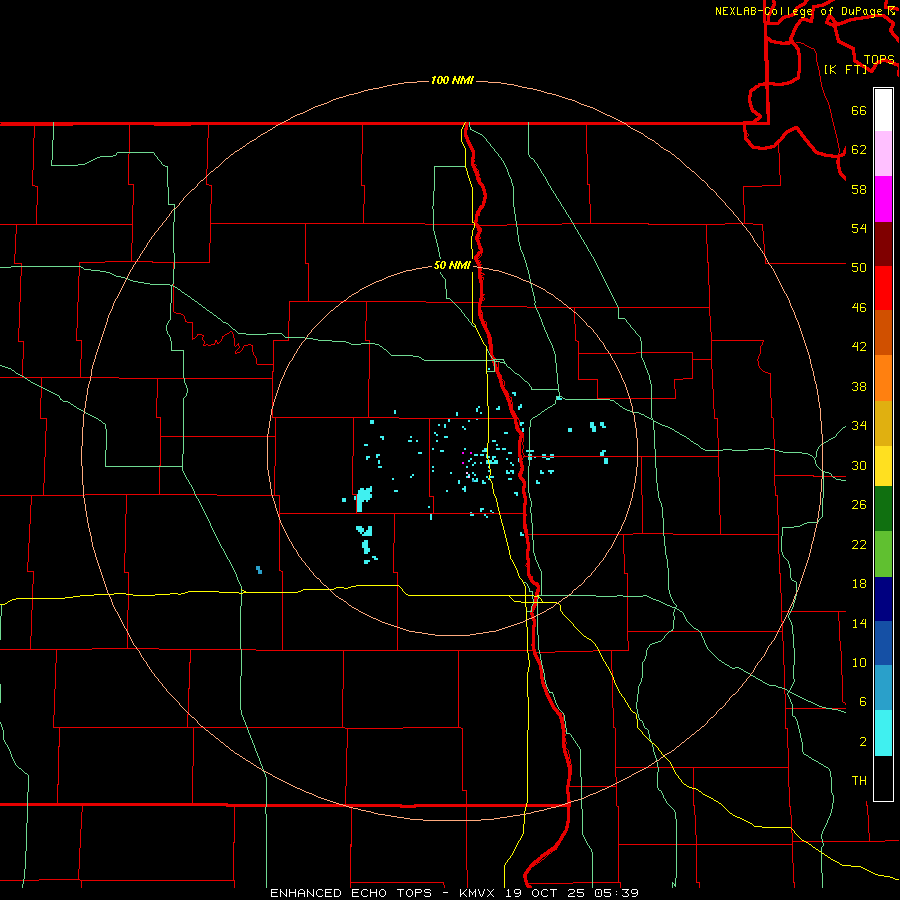
Task: Click the 'NEXLAB-College of DuPage' header text
Action: click(801, 11)
